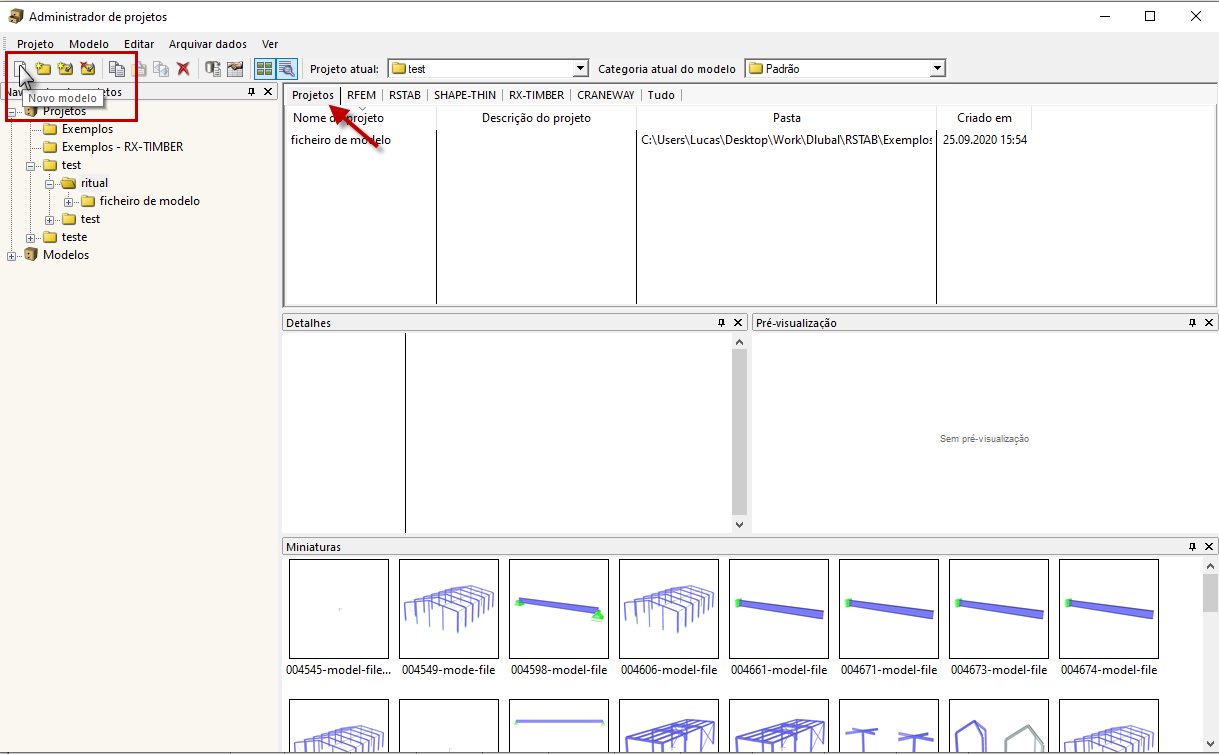Select the ficheiro de modelo table row
The width and height of the screenshot is (1219, 754).
pos(659,140)
